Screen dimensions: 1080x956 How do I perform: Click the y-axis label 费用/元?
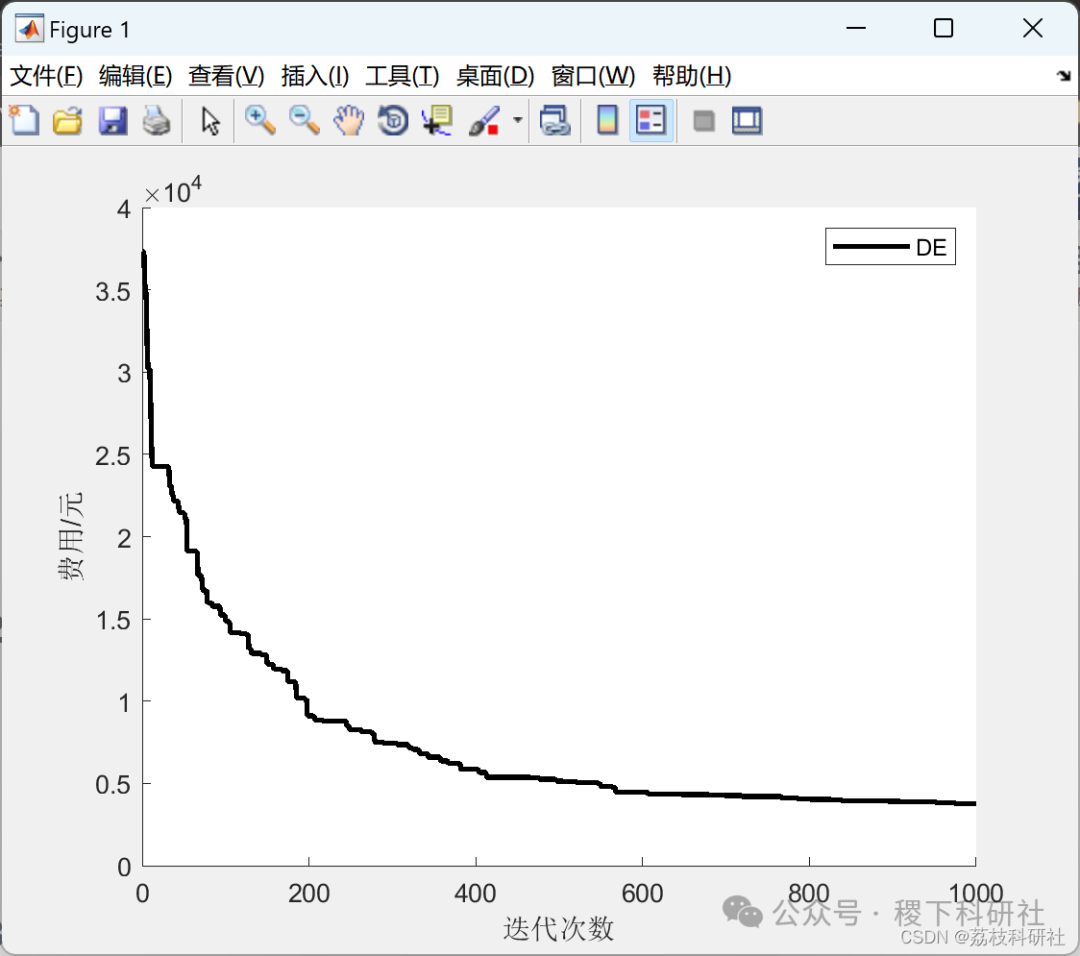pyautogui.click(x=70, y=537)
